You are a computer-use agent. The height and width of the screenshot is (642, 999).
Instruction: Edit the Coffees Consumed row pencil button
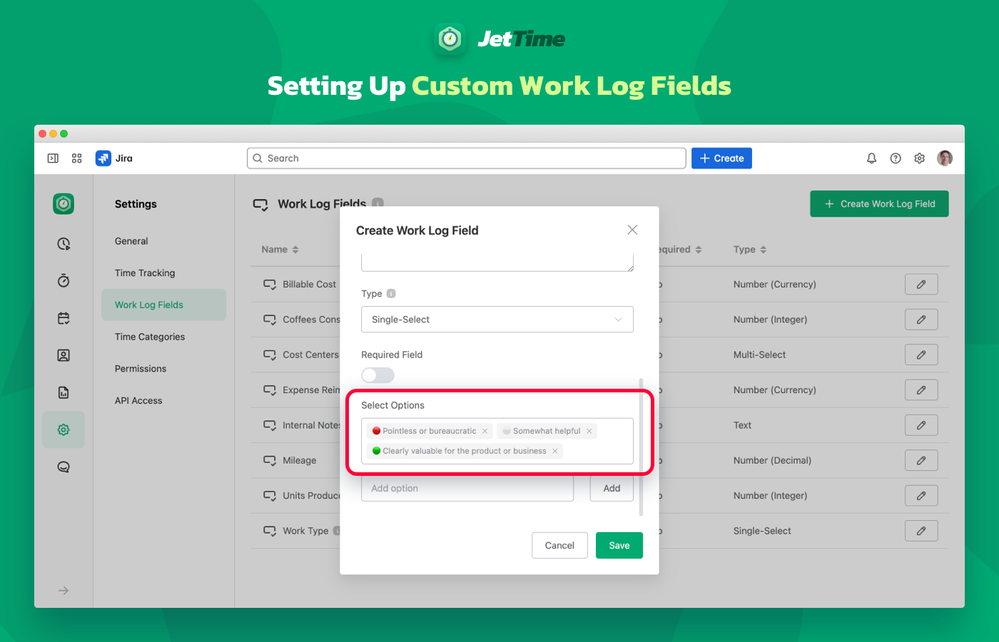pyautogui.click(x=921, y=319)
